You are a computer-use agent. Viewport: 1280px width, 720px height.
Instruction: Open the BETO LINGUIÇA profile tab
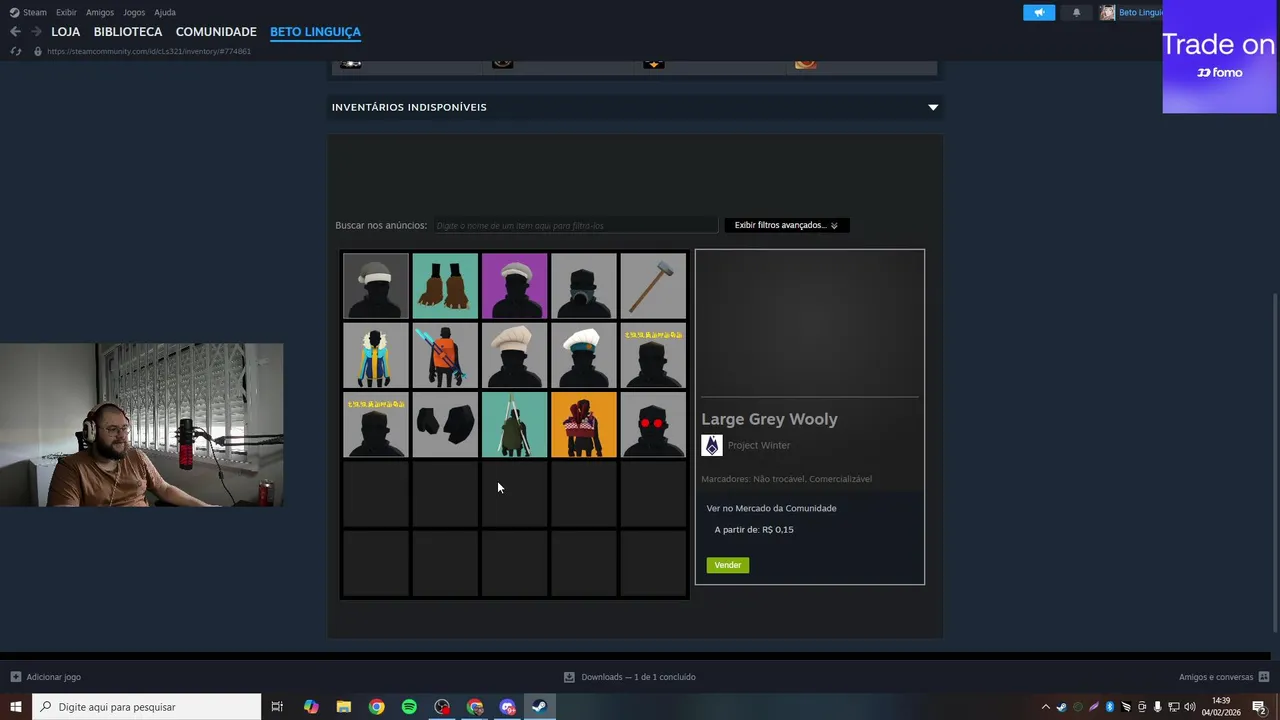(315, 32)
